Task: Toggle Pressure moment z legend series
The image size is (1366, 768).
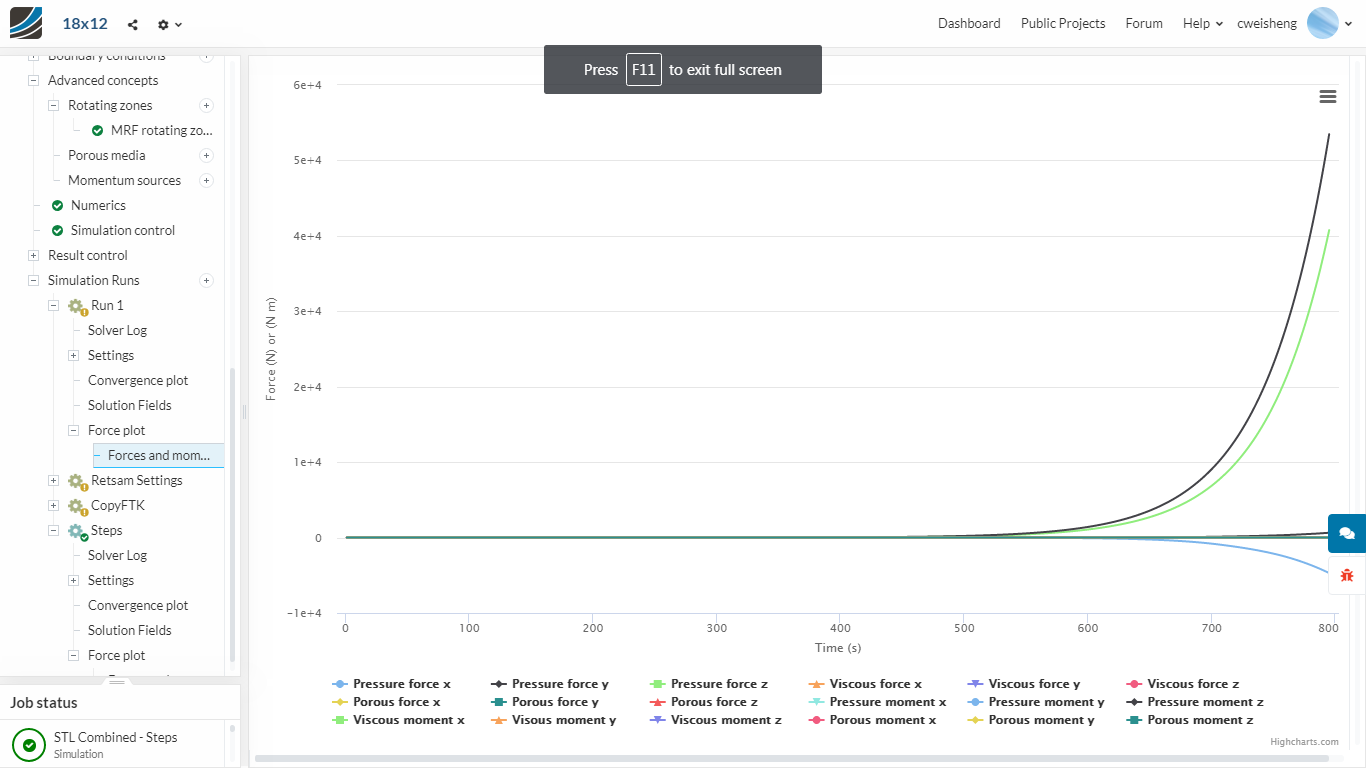Action: pyautogui.click(x=1194, y=702)
